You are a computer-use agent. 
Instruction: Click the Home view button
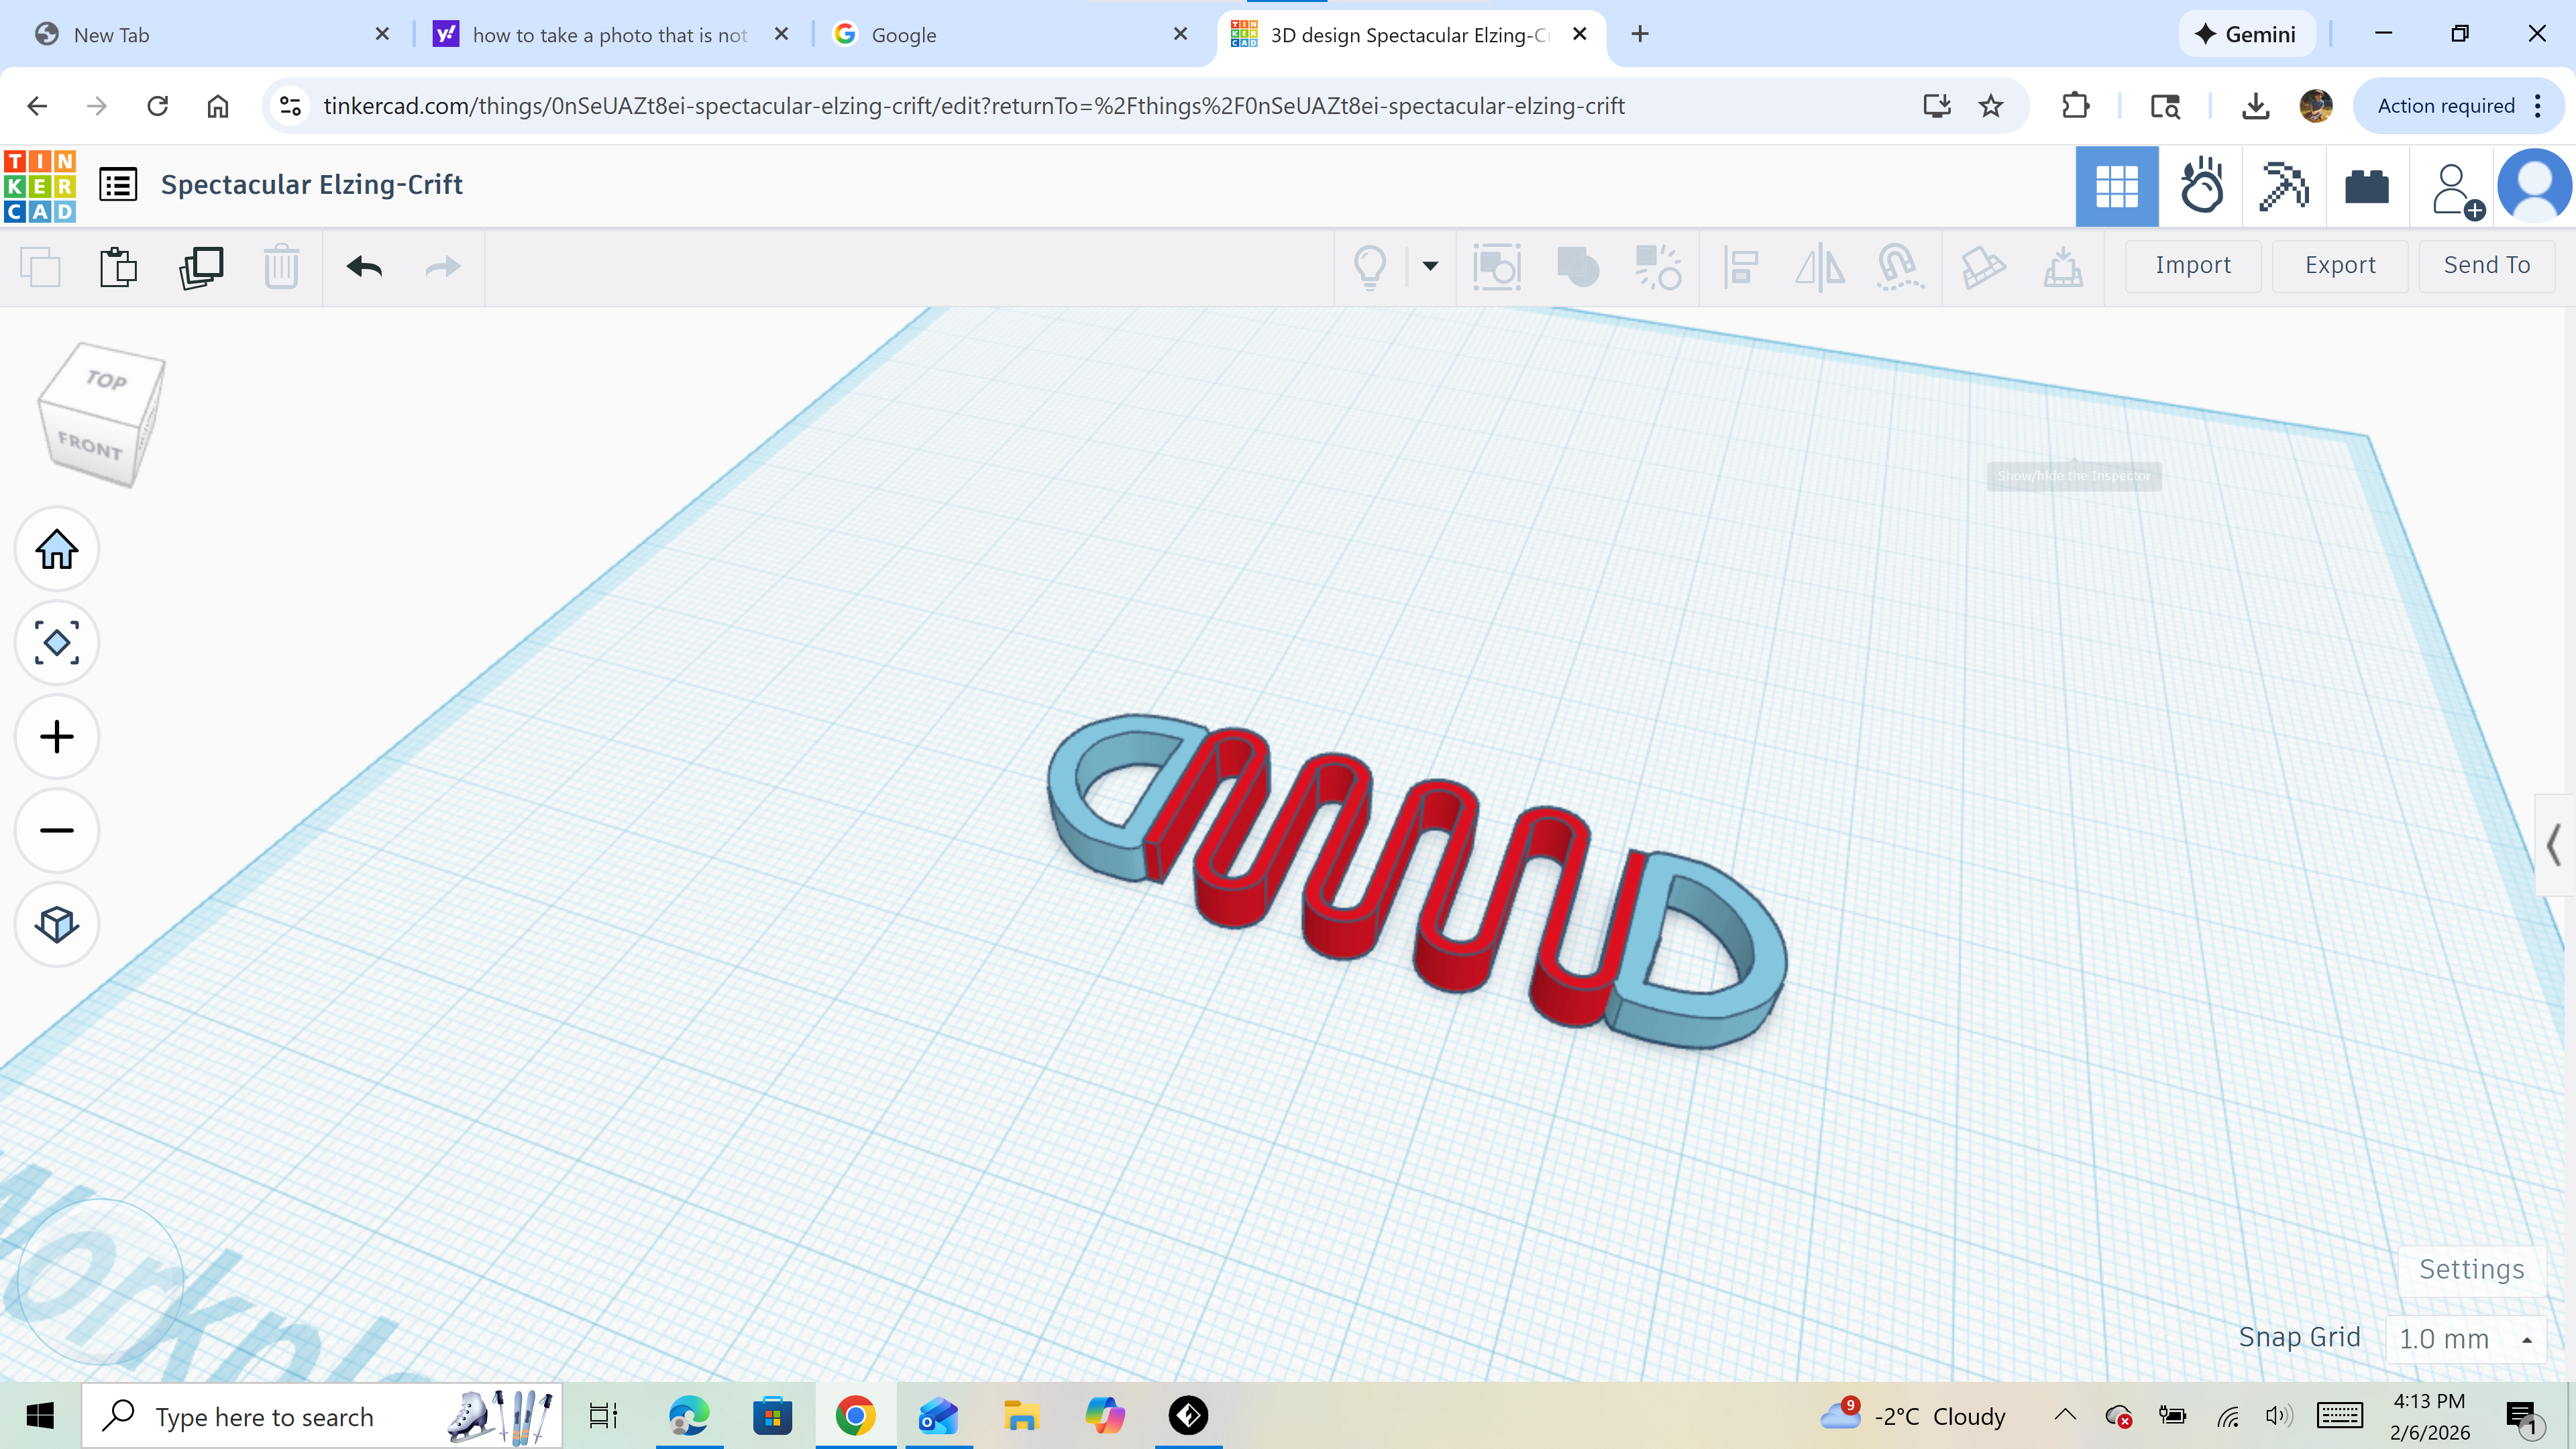point(57,549)
